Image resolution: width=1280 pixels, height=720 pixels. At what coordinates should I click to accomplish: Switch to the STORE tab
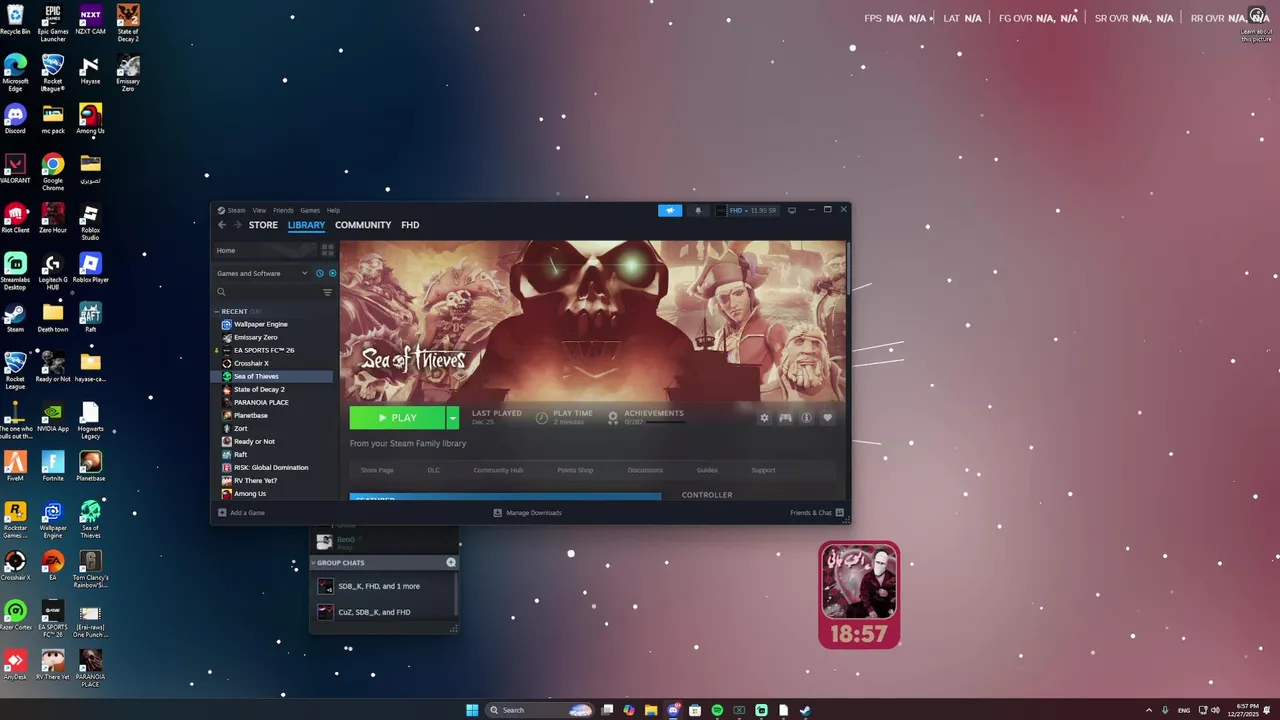263,225
